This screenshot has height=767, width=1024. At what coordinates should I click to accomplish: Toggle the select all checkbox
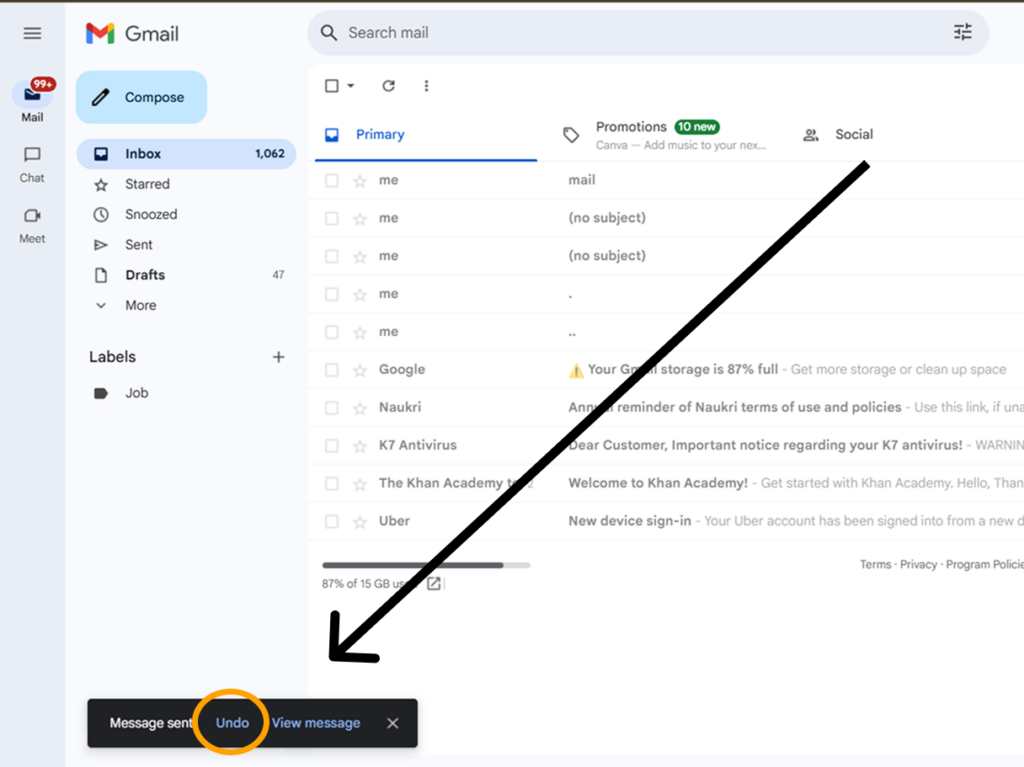332,86
